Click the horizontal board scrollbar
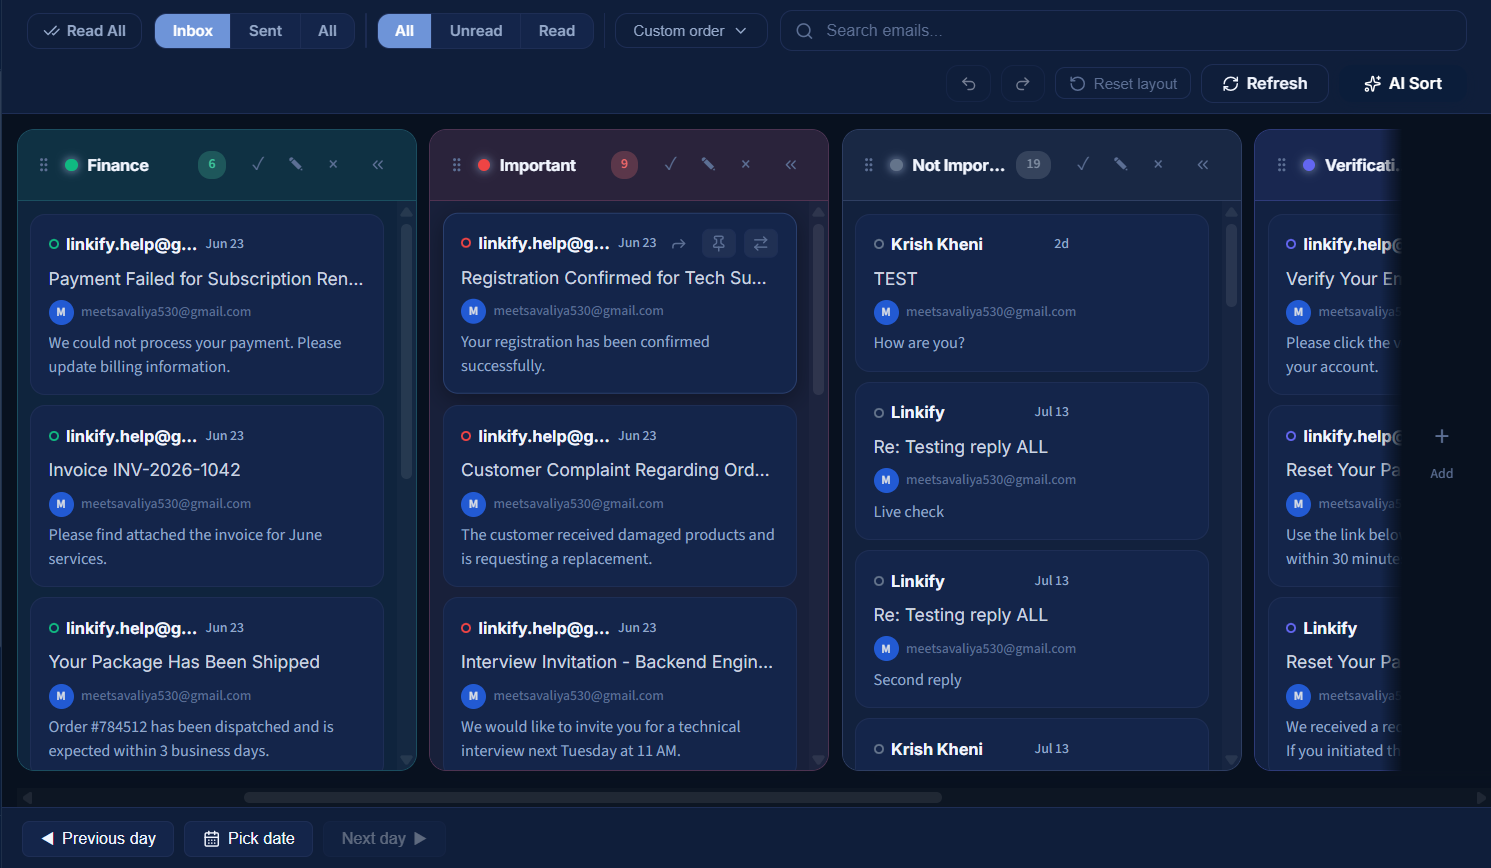This screenshot has width=1491, height=868. pyautogui.click(x=593, y=798)
